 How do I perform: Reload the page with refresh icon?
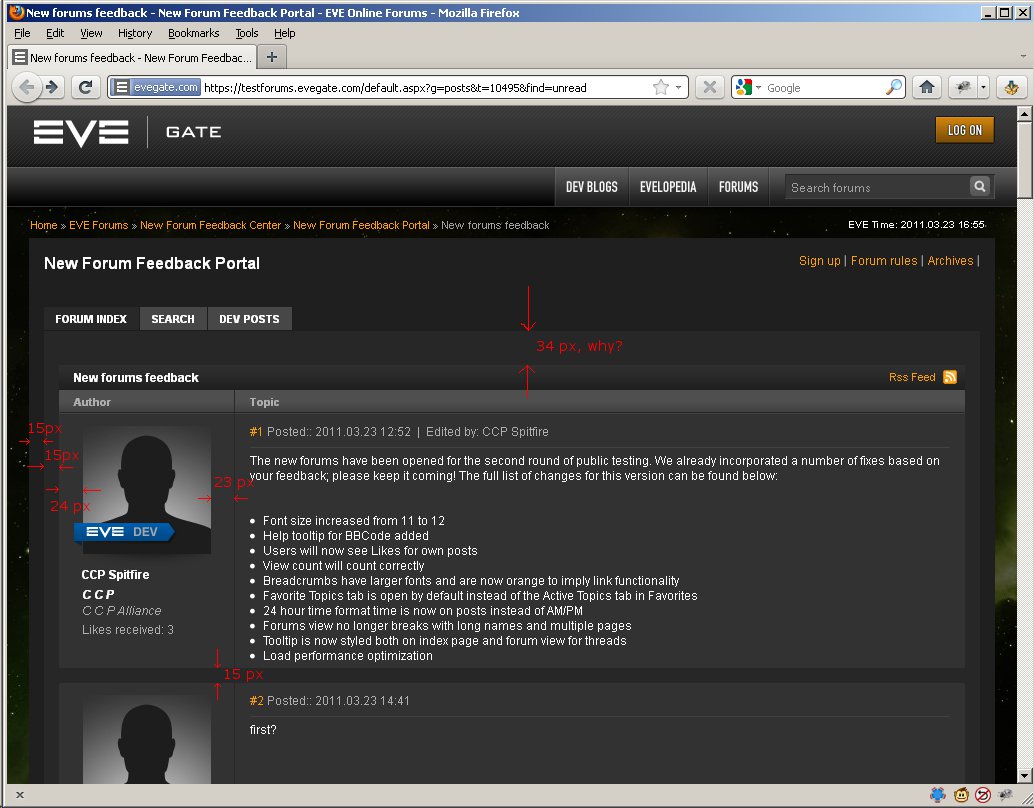(x=86, y=87)
